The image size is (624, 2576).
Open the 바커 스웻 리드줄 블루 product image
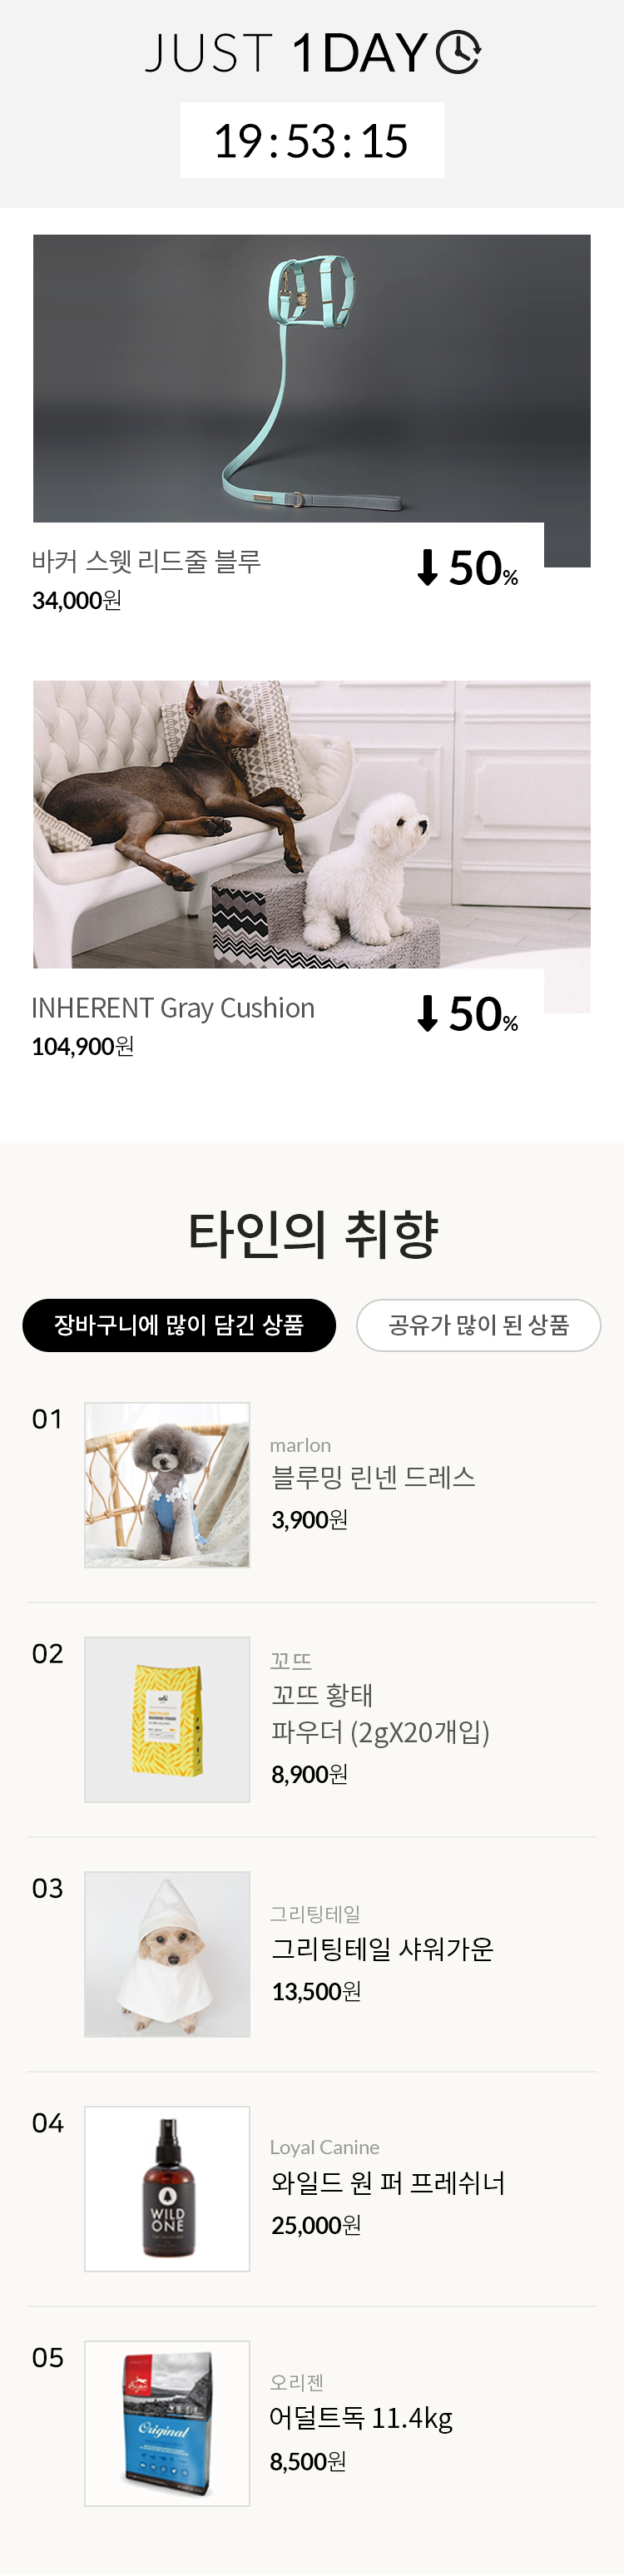(311, 378)
